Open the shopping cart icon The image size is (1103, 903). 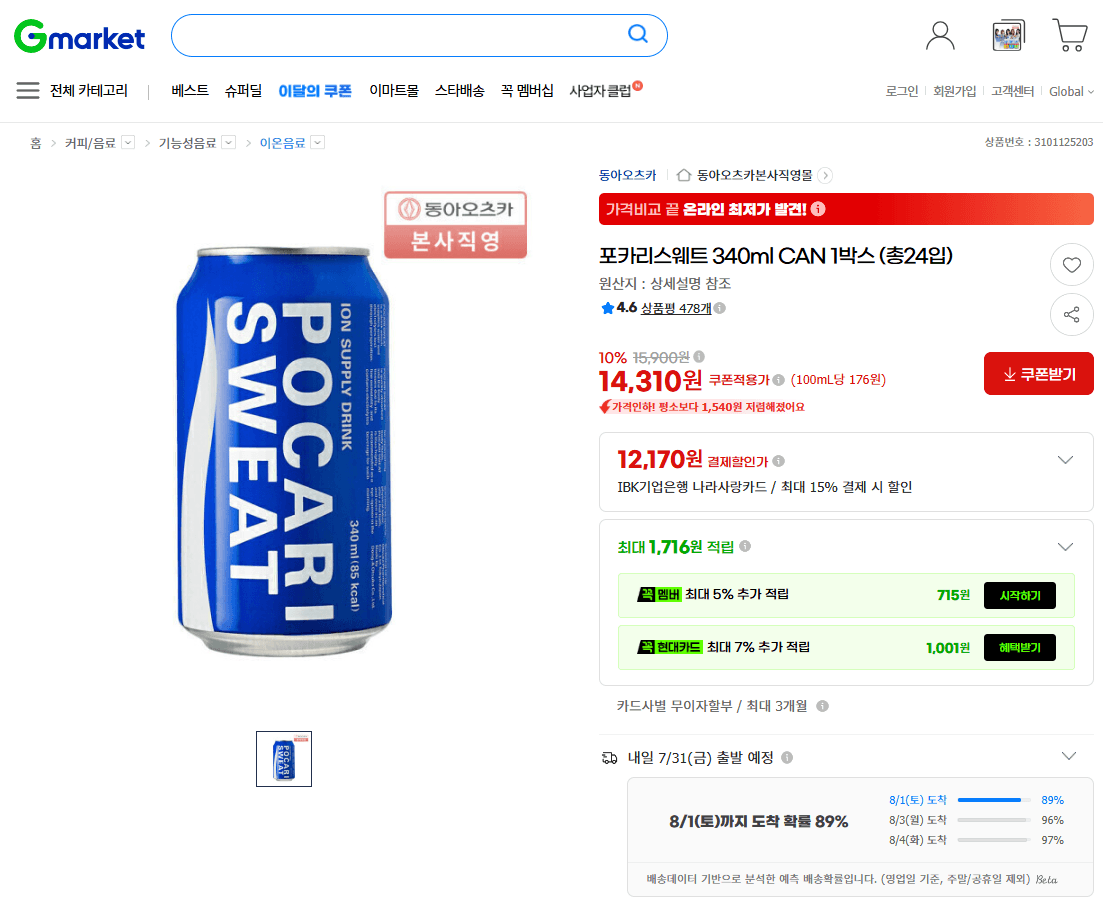click(1069, 35)
